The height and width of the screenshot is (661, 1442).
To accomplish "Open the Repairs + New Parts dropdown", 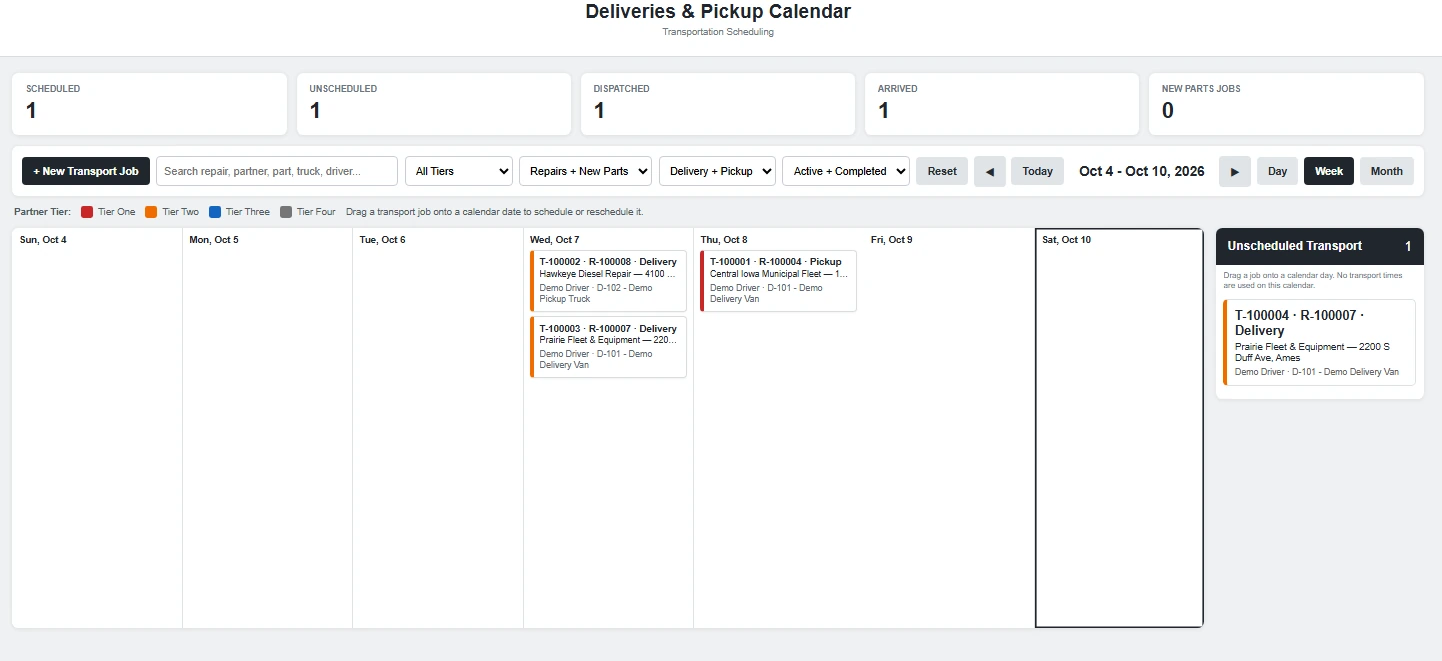I will tap(585, 171).
